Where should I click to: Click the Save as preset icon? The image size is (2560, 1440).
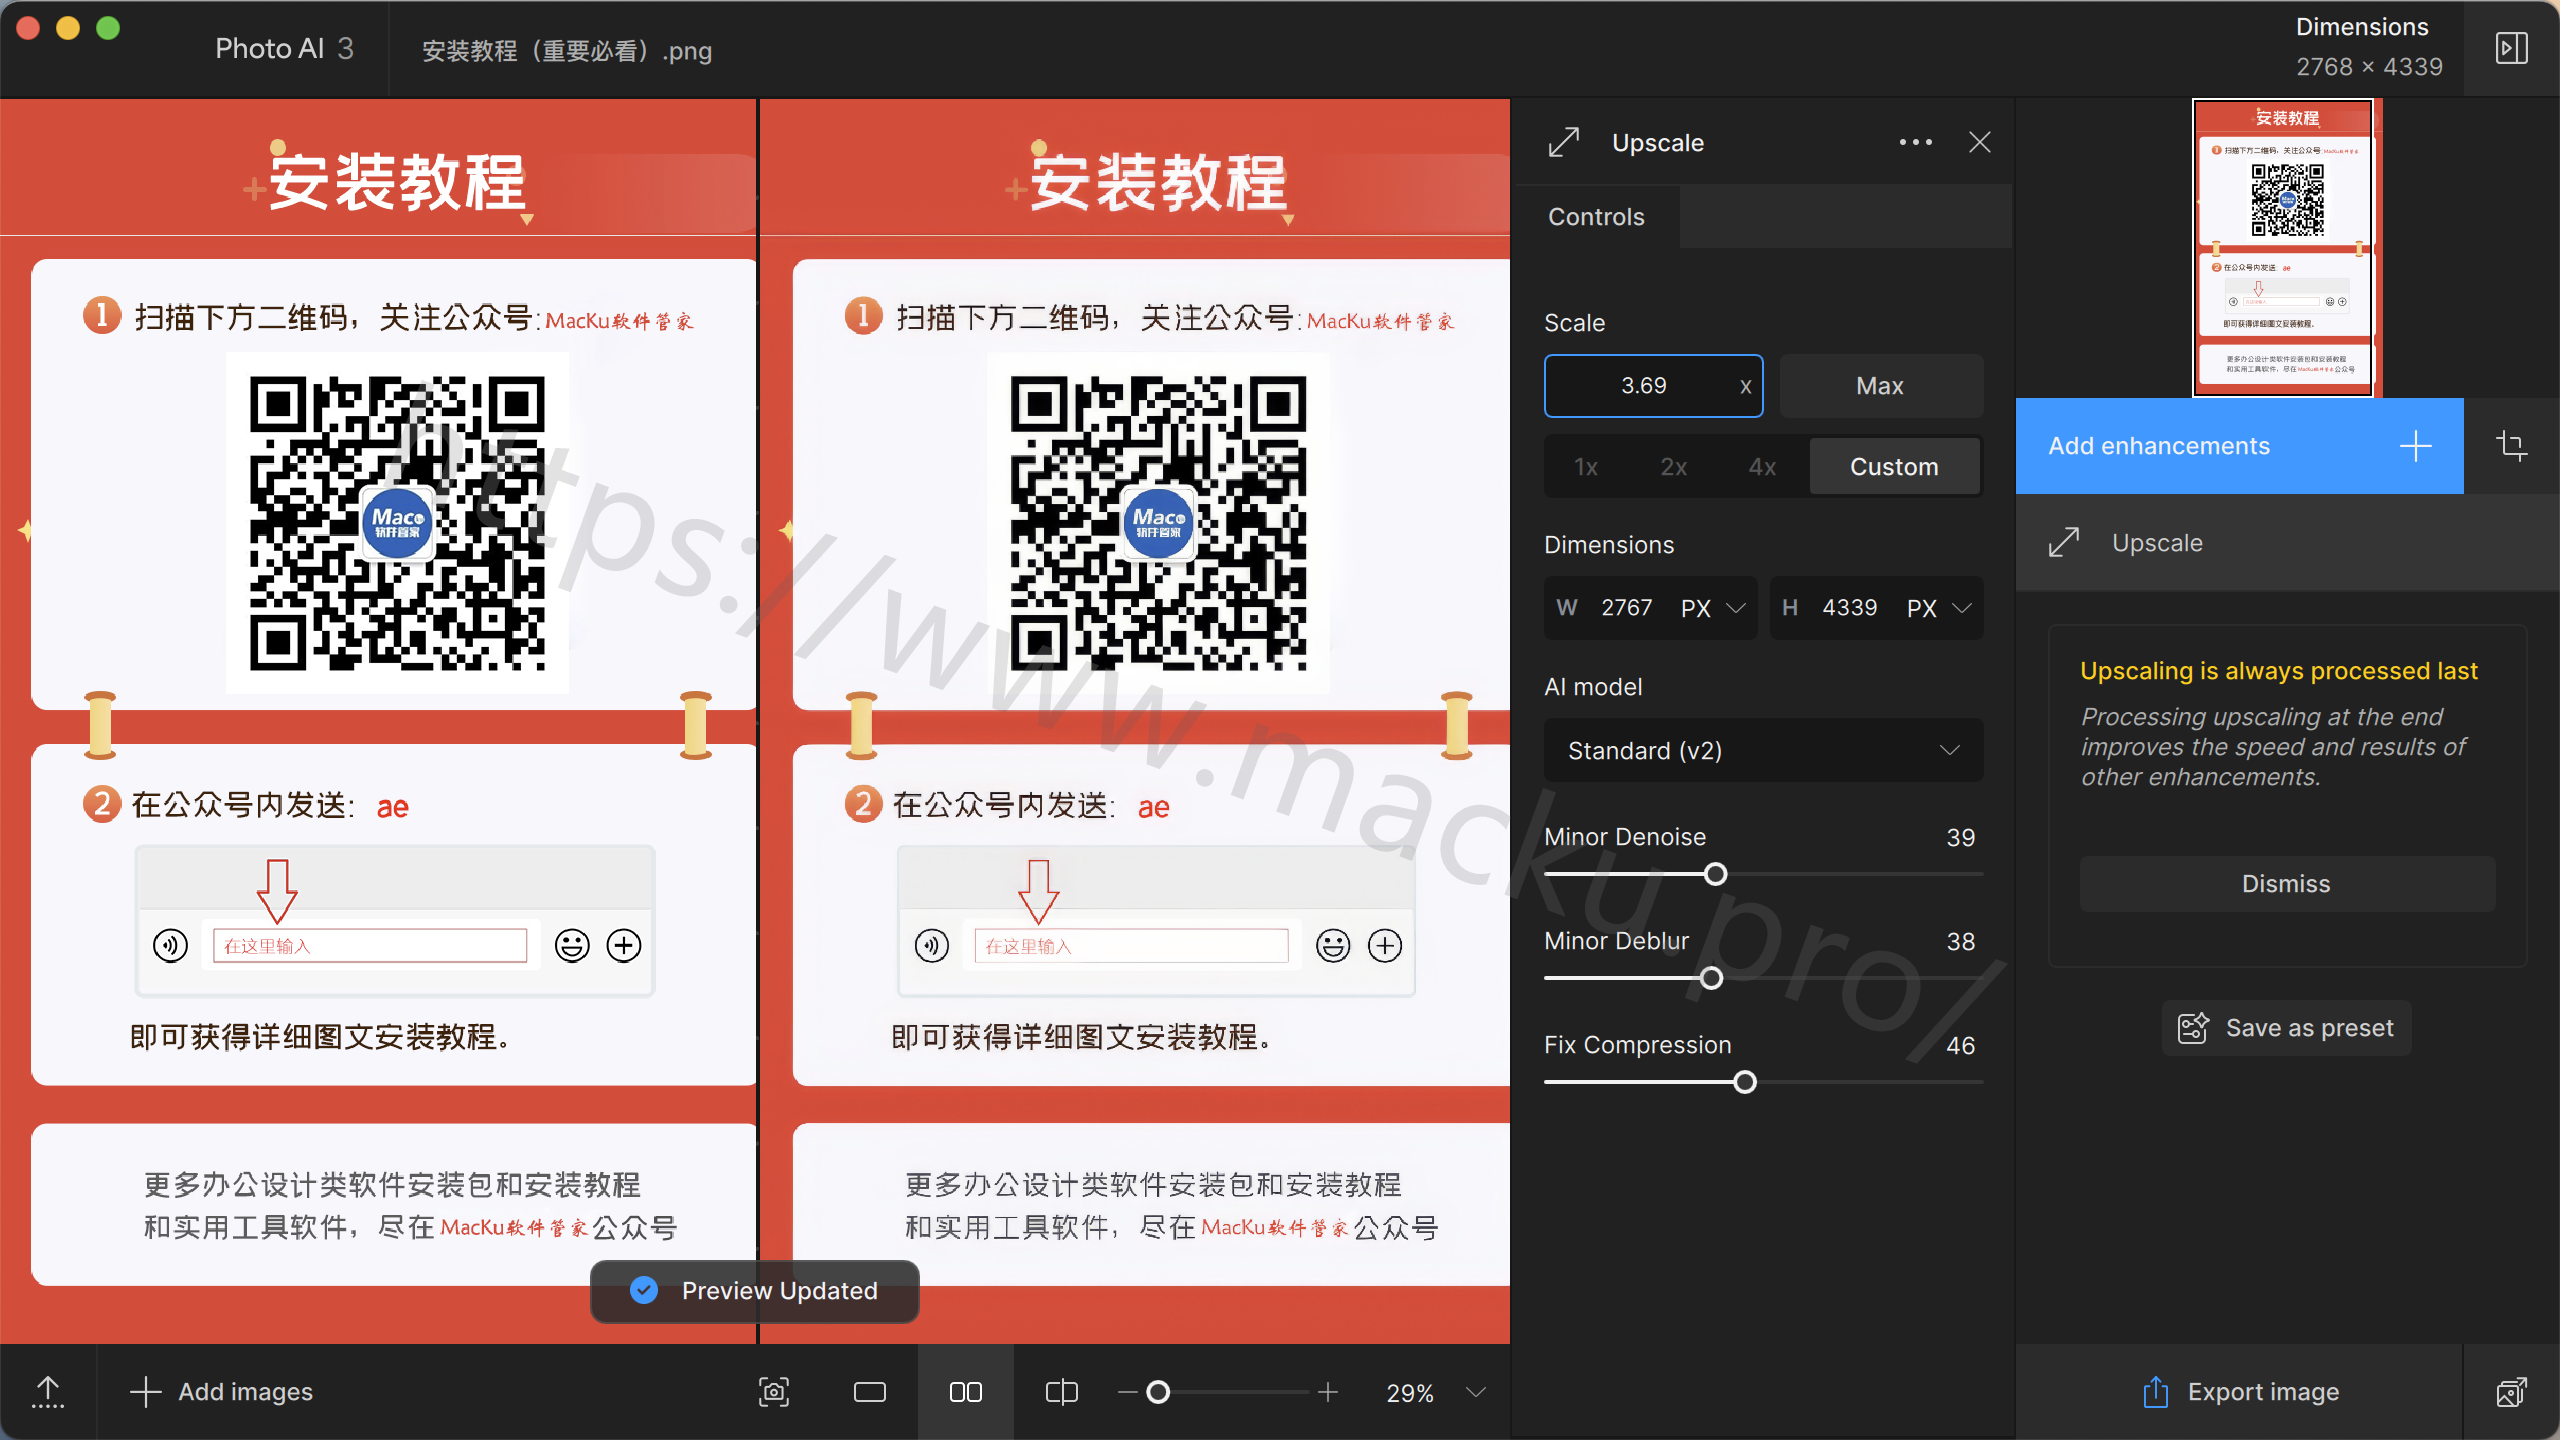tap(2194, 1028)
